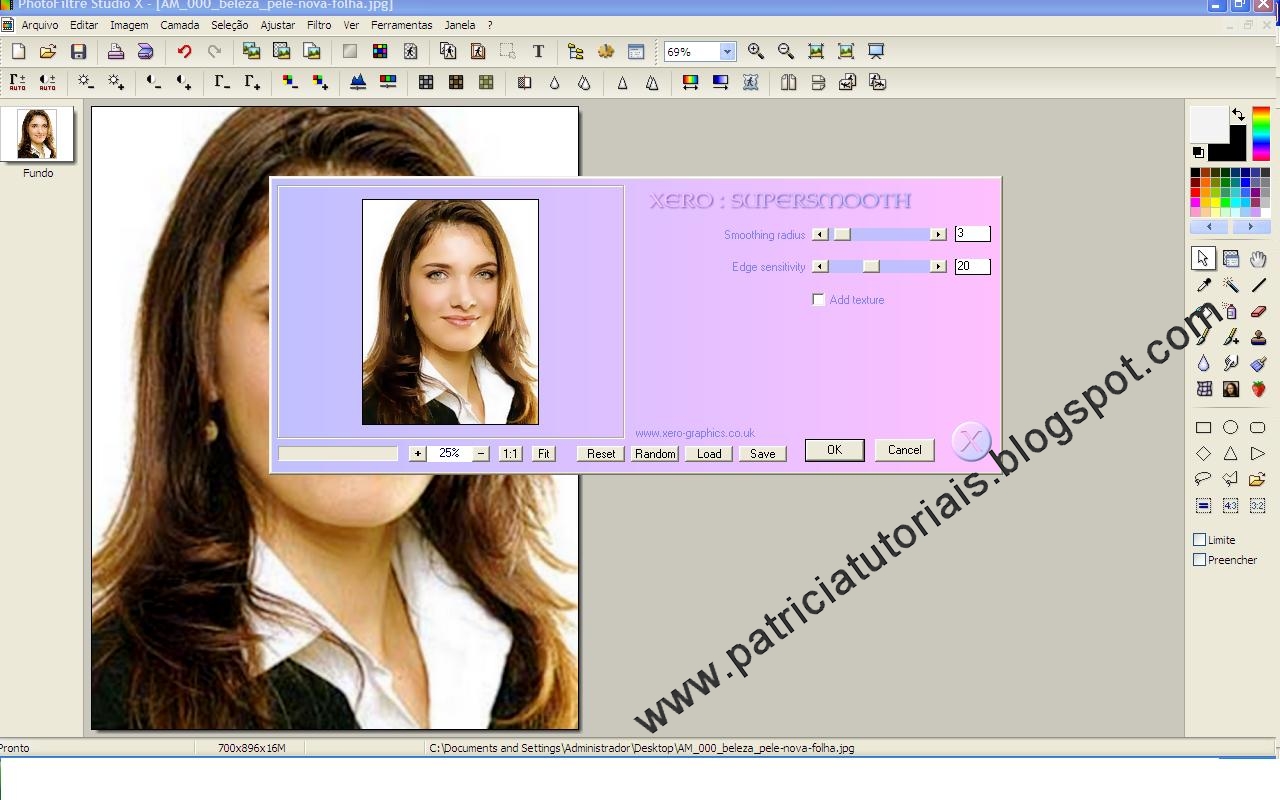Click the RGB color mode icon

pos(380,51)
